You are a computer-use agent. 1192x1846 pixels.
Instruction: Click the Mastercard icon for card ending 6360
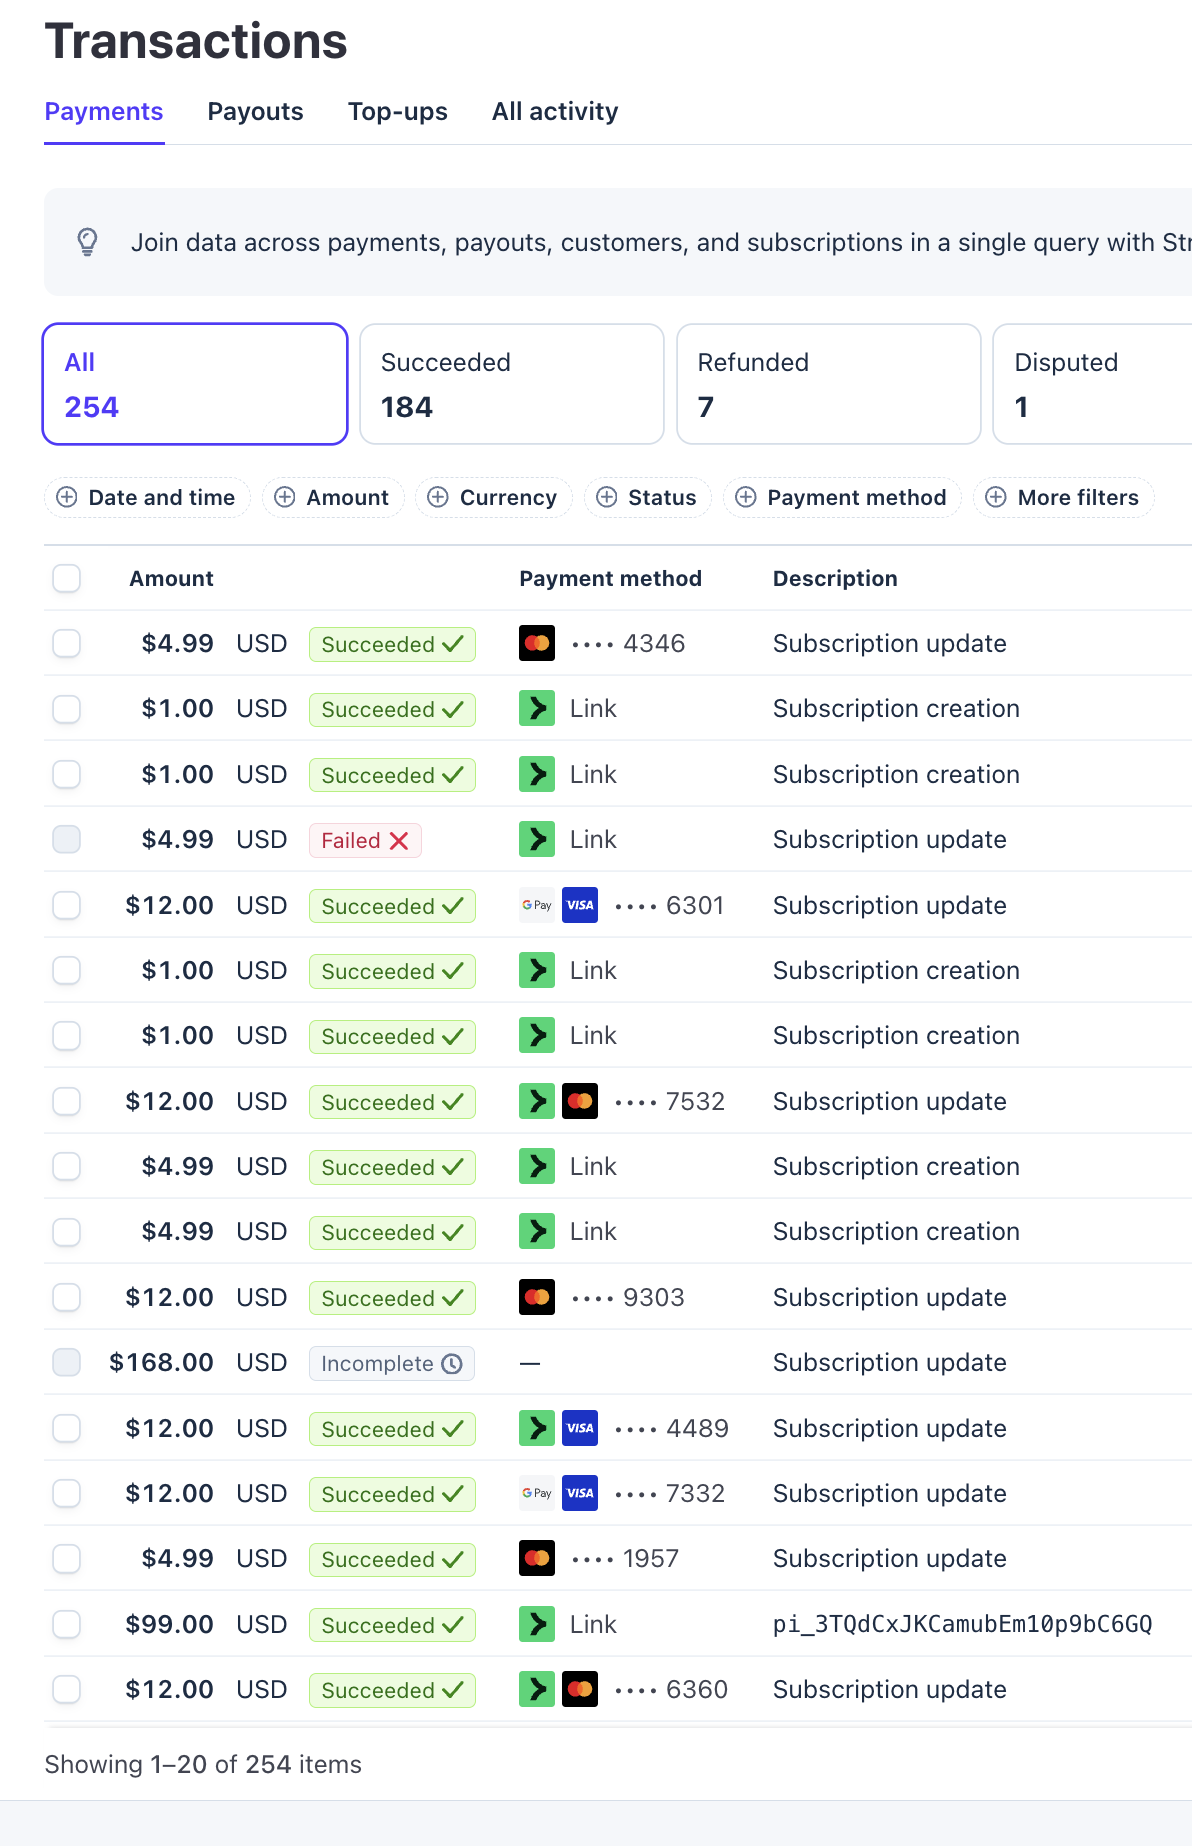(580, 1689)
